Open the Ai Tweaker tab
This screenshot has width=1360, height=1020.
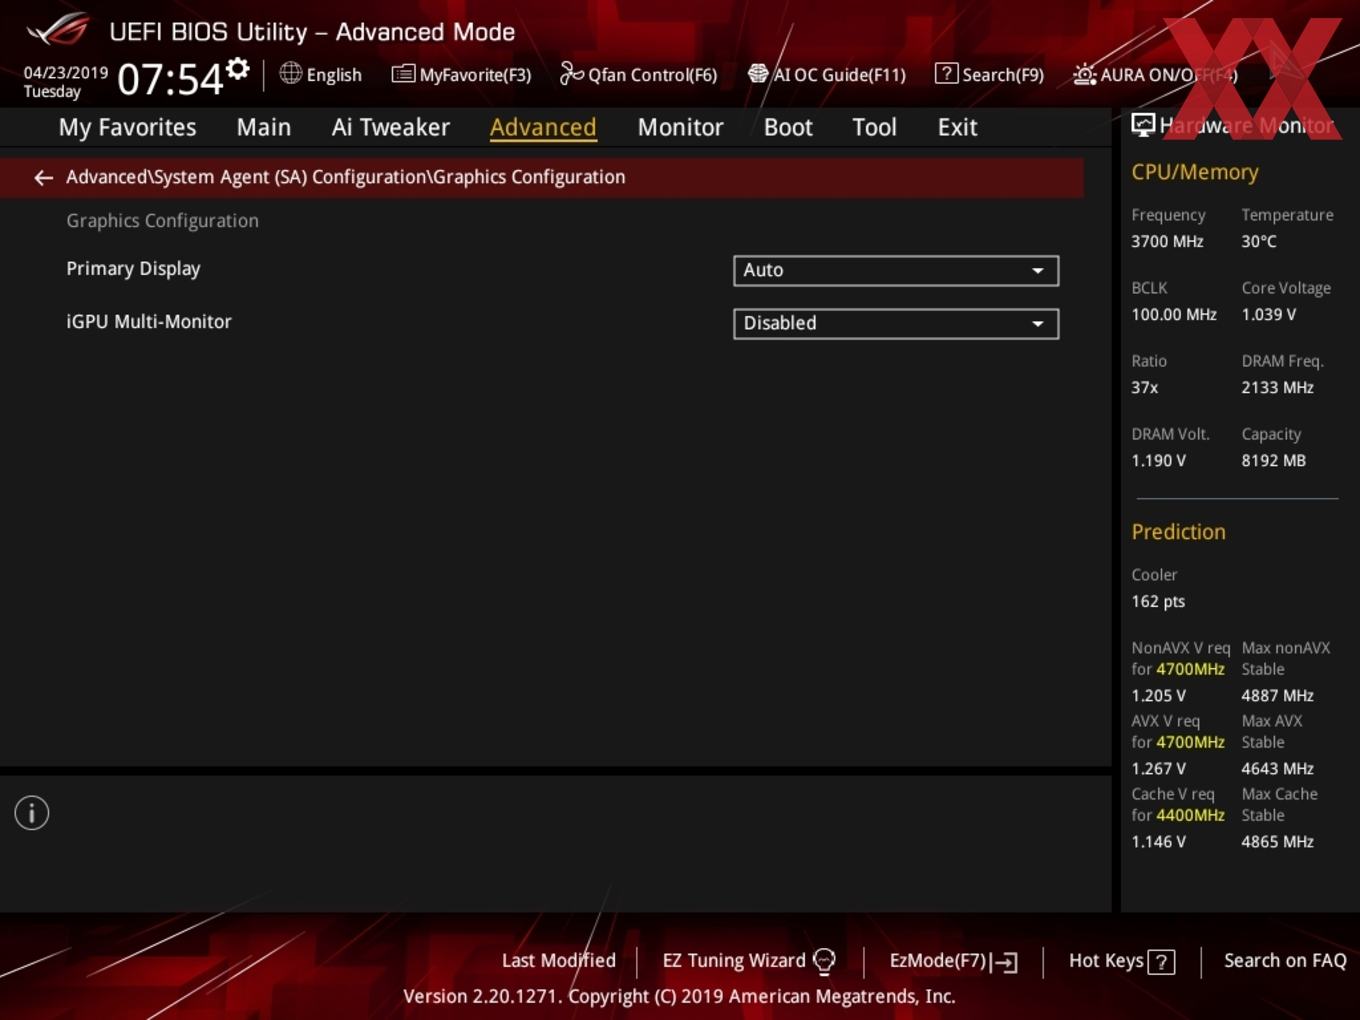coord(391,127)
